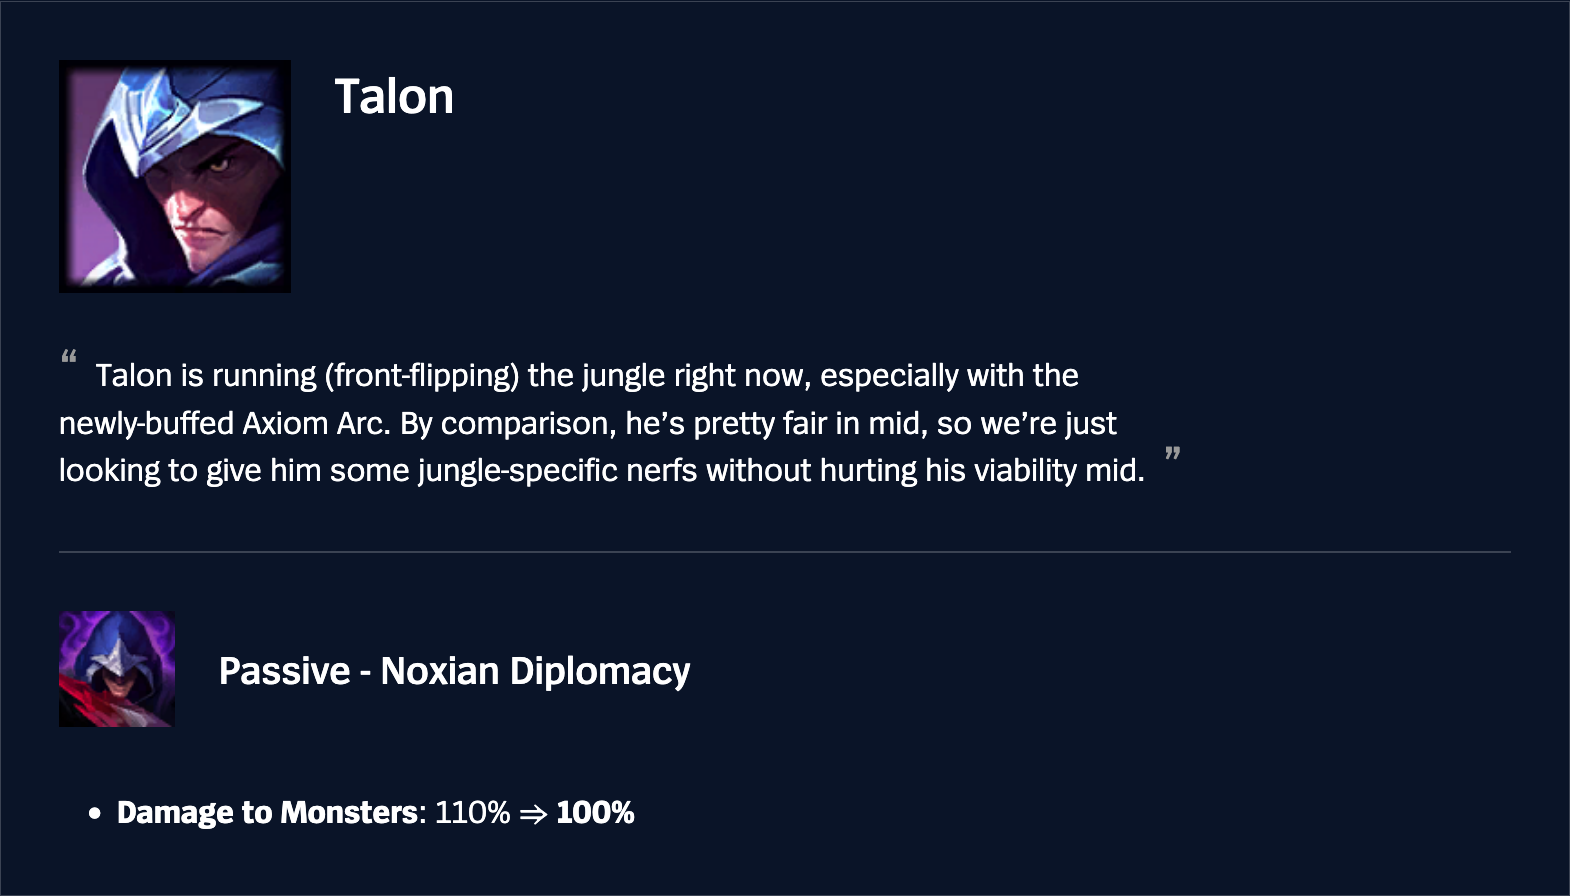This screenshot has height=896, width=1570.
Task: Click Talon's champion portrait image
Action: point(175,176)
